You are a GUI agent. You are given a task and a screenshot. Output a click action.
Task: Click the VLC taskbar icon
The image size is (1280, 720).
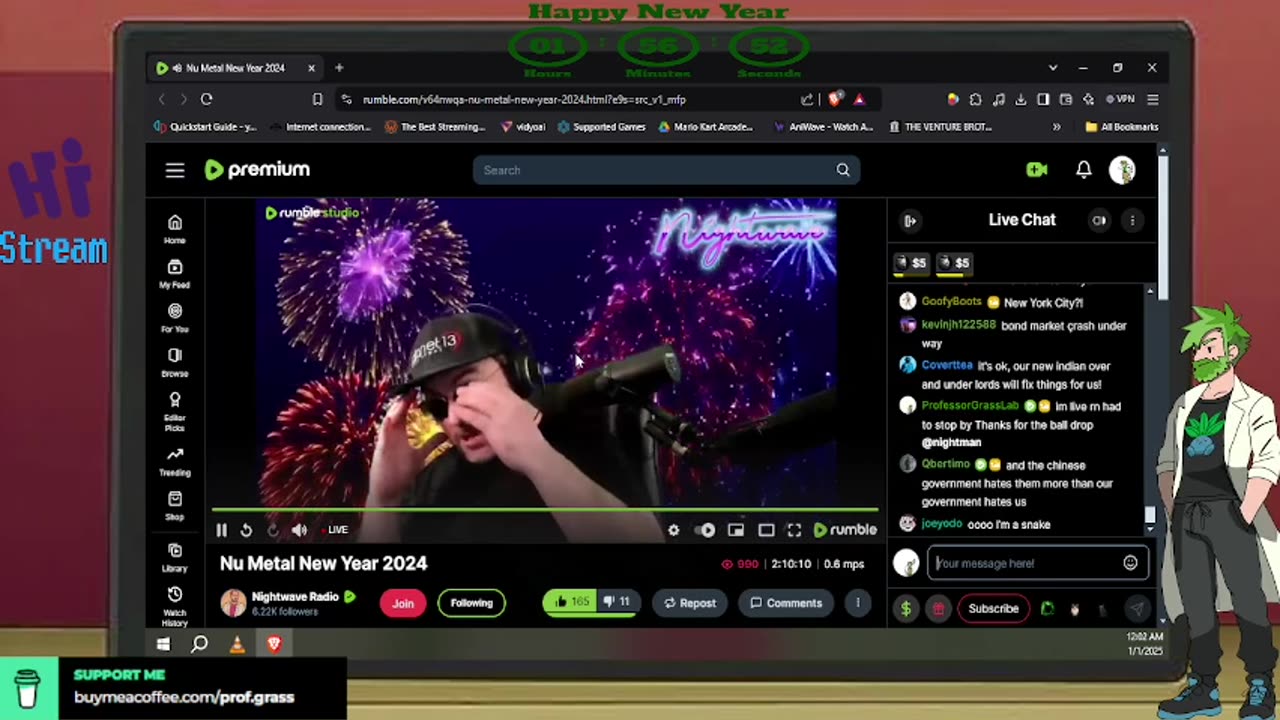(237, 644)
